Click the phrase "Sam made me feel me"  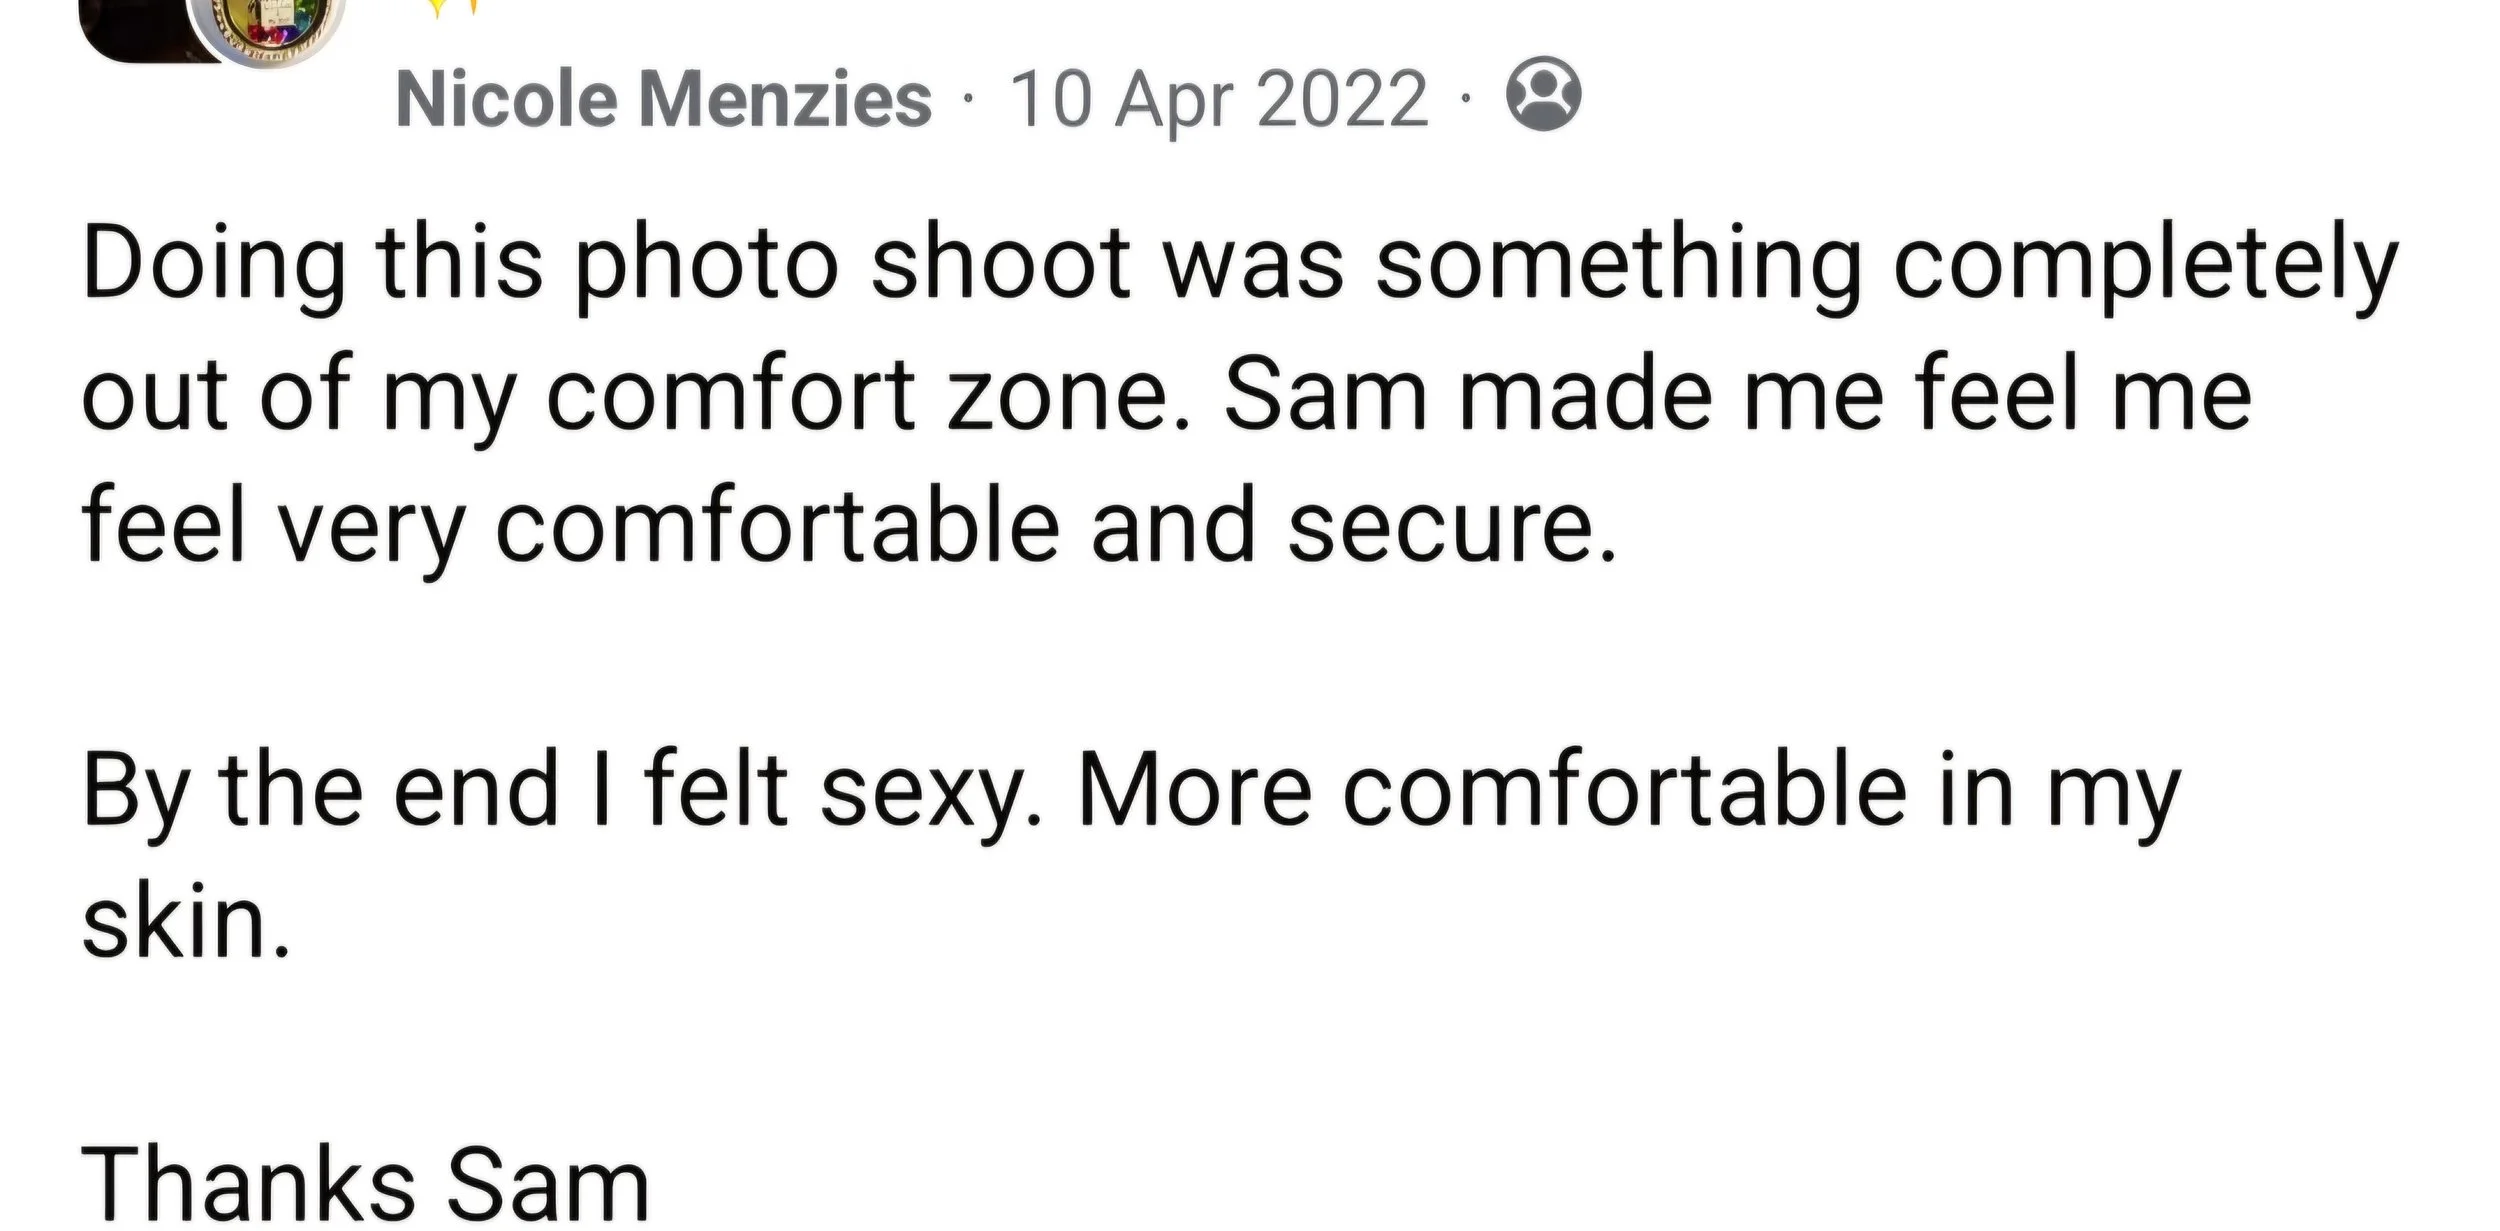click(x=1737, y=394)
